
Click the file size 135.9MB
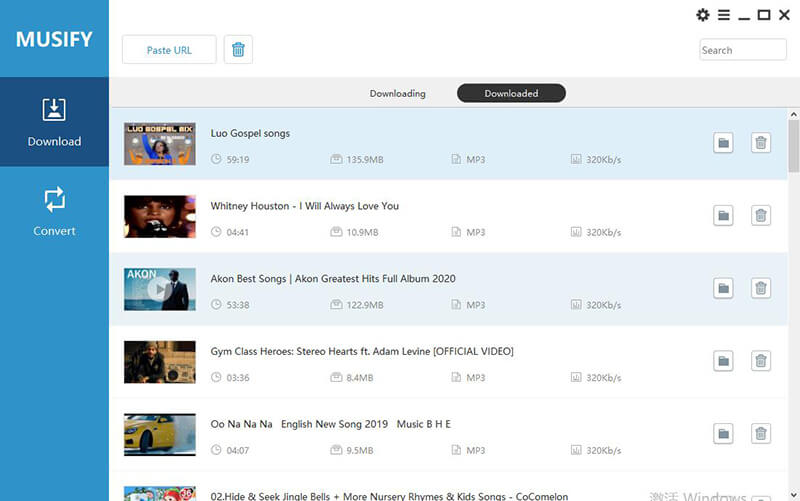click(x=365, y=160)
